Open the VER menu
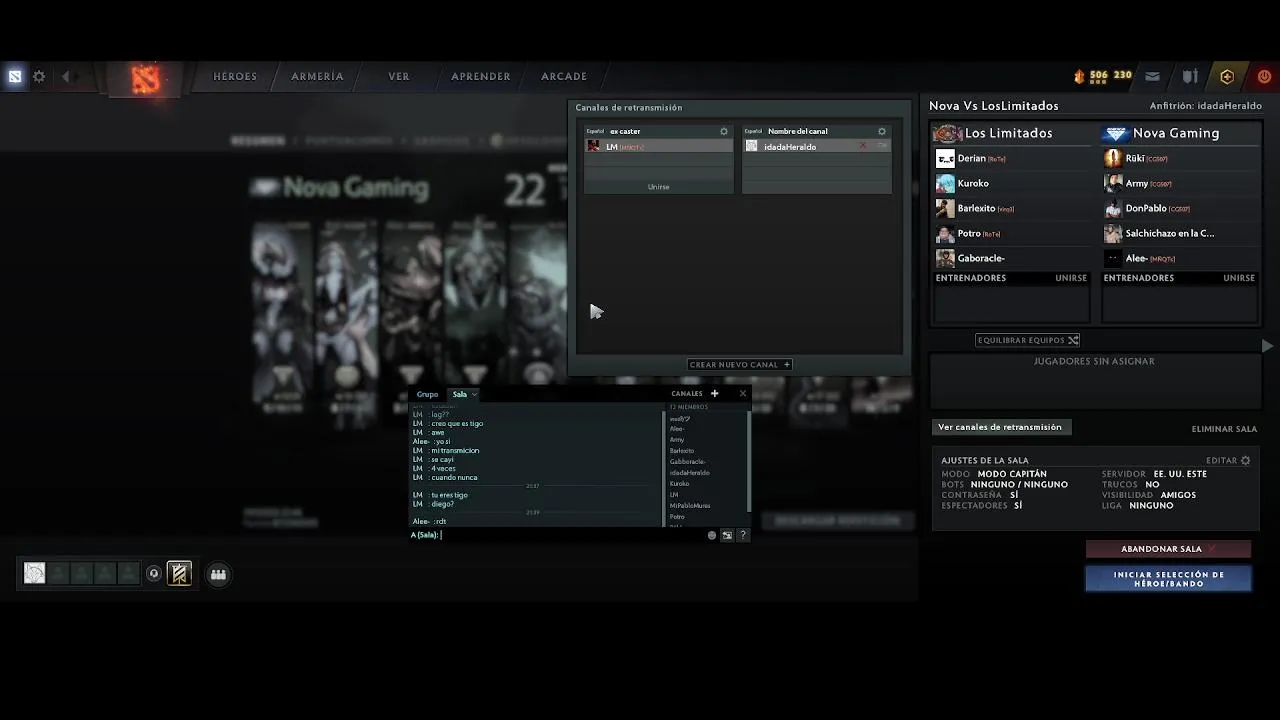This screenshot has height=720, width=1280. tap(399, 76)
